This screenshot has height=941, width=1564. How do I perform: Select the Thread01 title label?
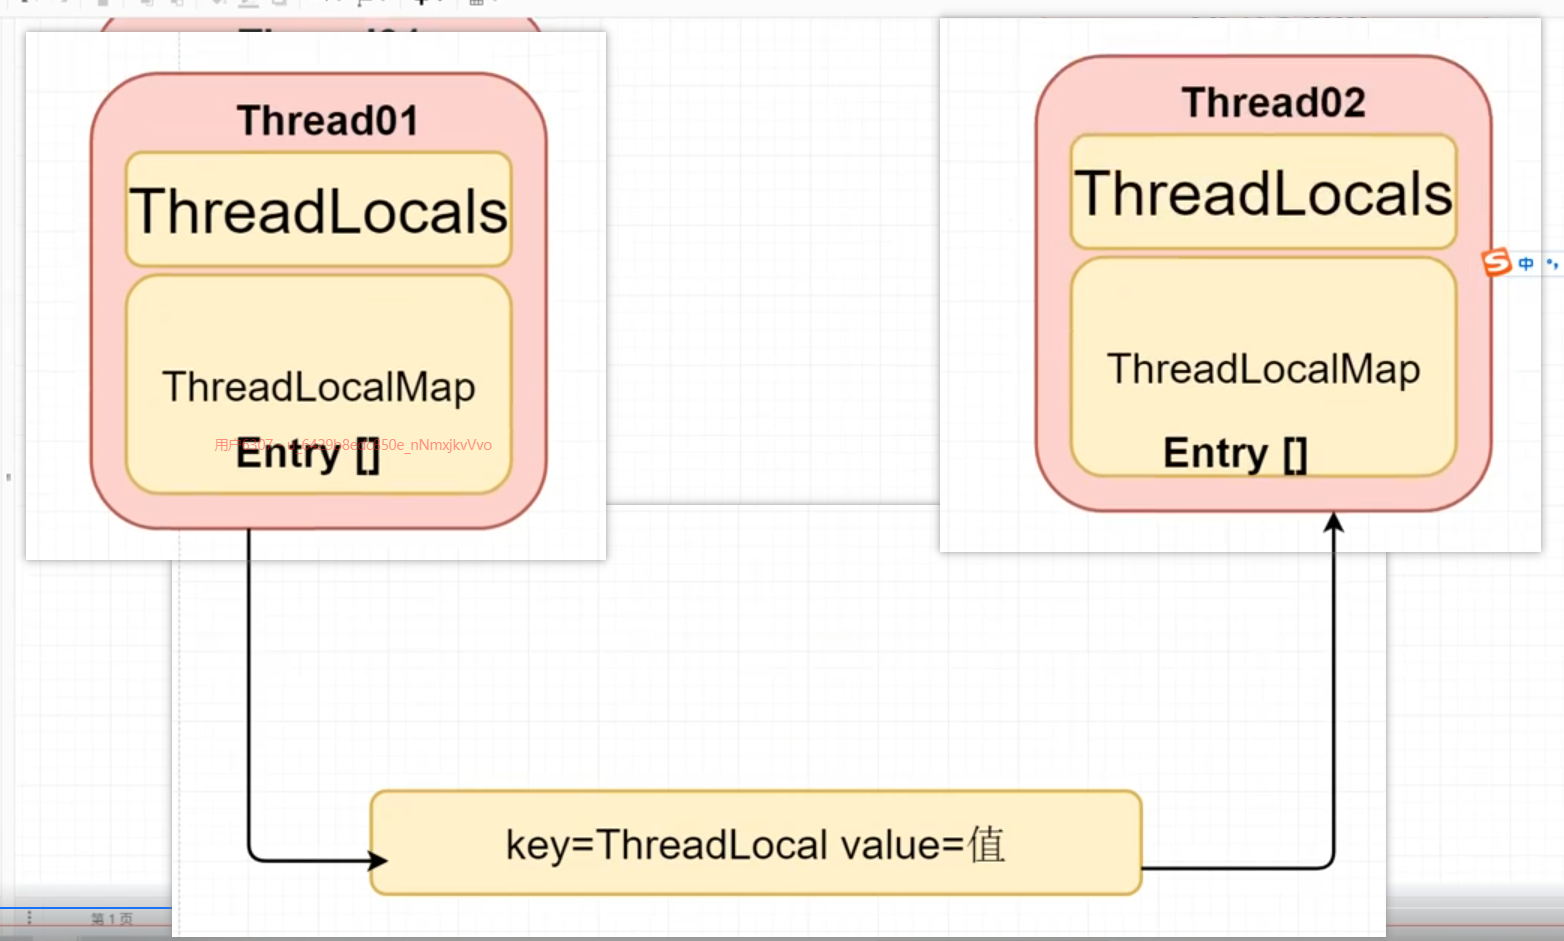point(327,121)
